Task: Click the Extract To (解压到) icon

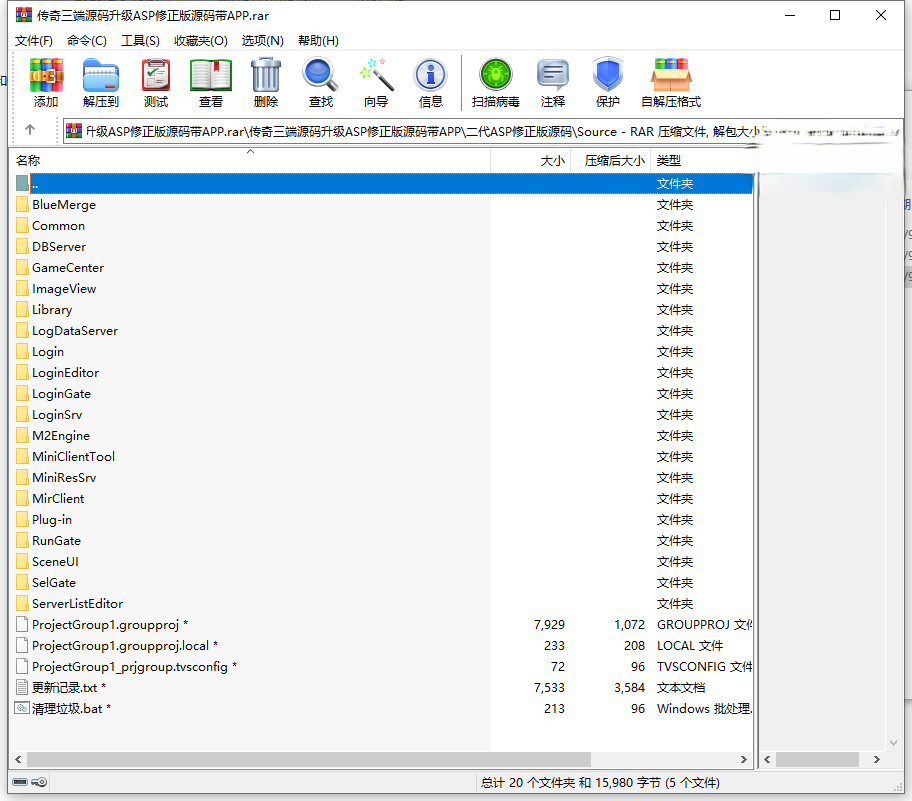Action: [x=101, y=82]
